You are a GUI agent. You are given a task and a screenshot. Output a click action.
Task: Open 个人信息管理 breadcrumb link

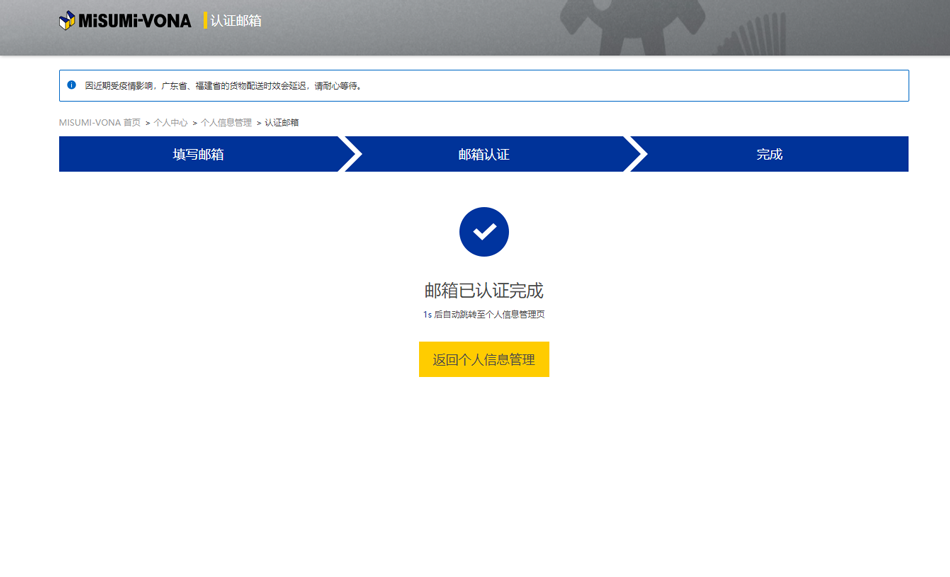tap(226, 123)
